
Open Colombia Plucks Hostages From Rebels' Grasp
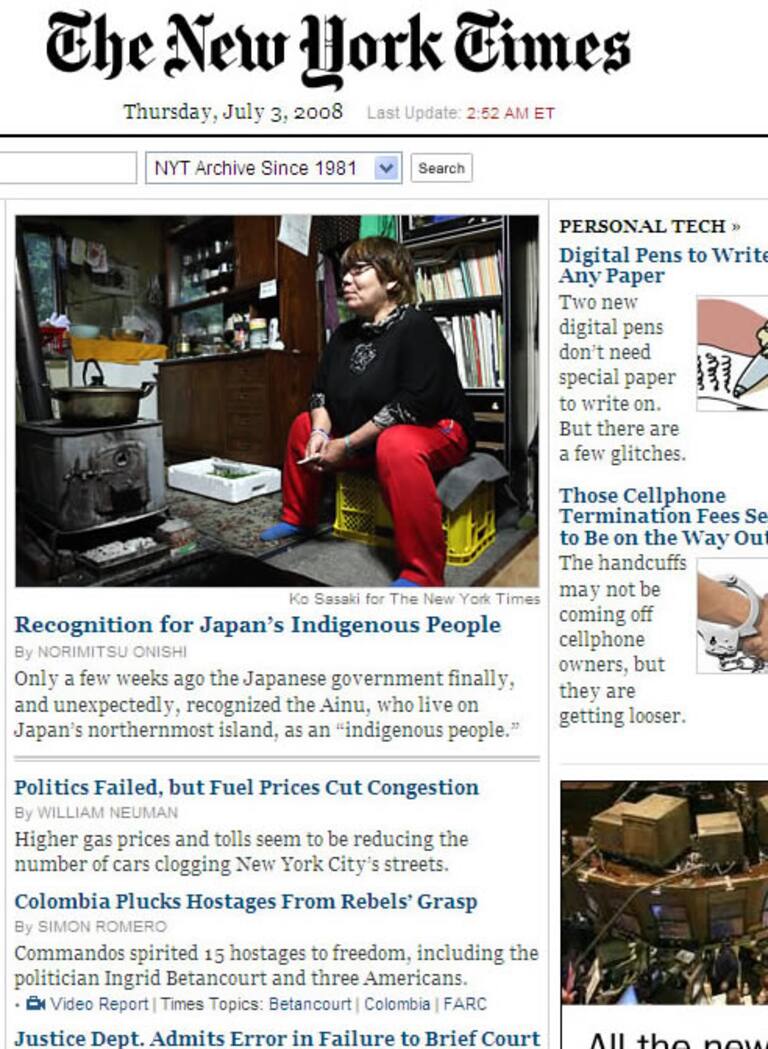coord(246,901)
